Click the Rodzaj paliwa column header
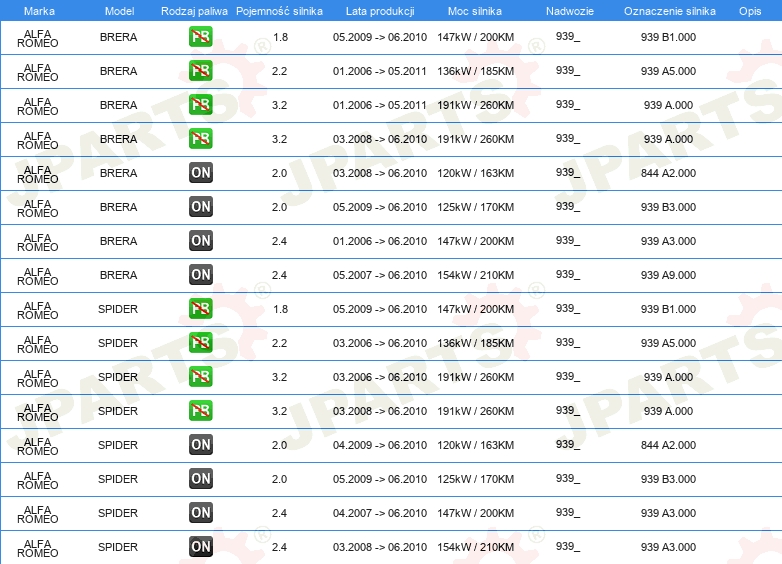This screenshot has width=782, height=564. 194,11
